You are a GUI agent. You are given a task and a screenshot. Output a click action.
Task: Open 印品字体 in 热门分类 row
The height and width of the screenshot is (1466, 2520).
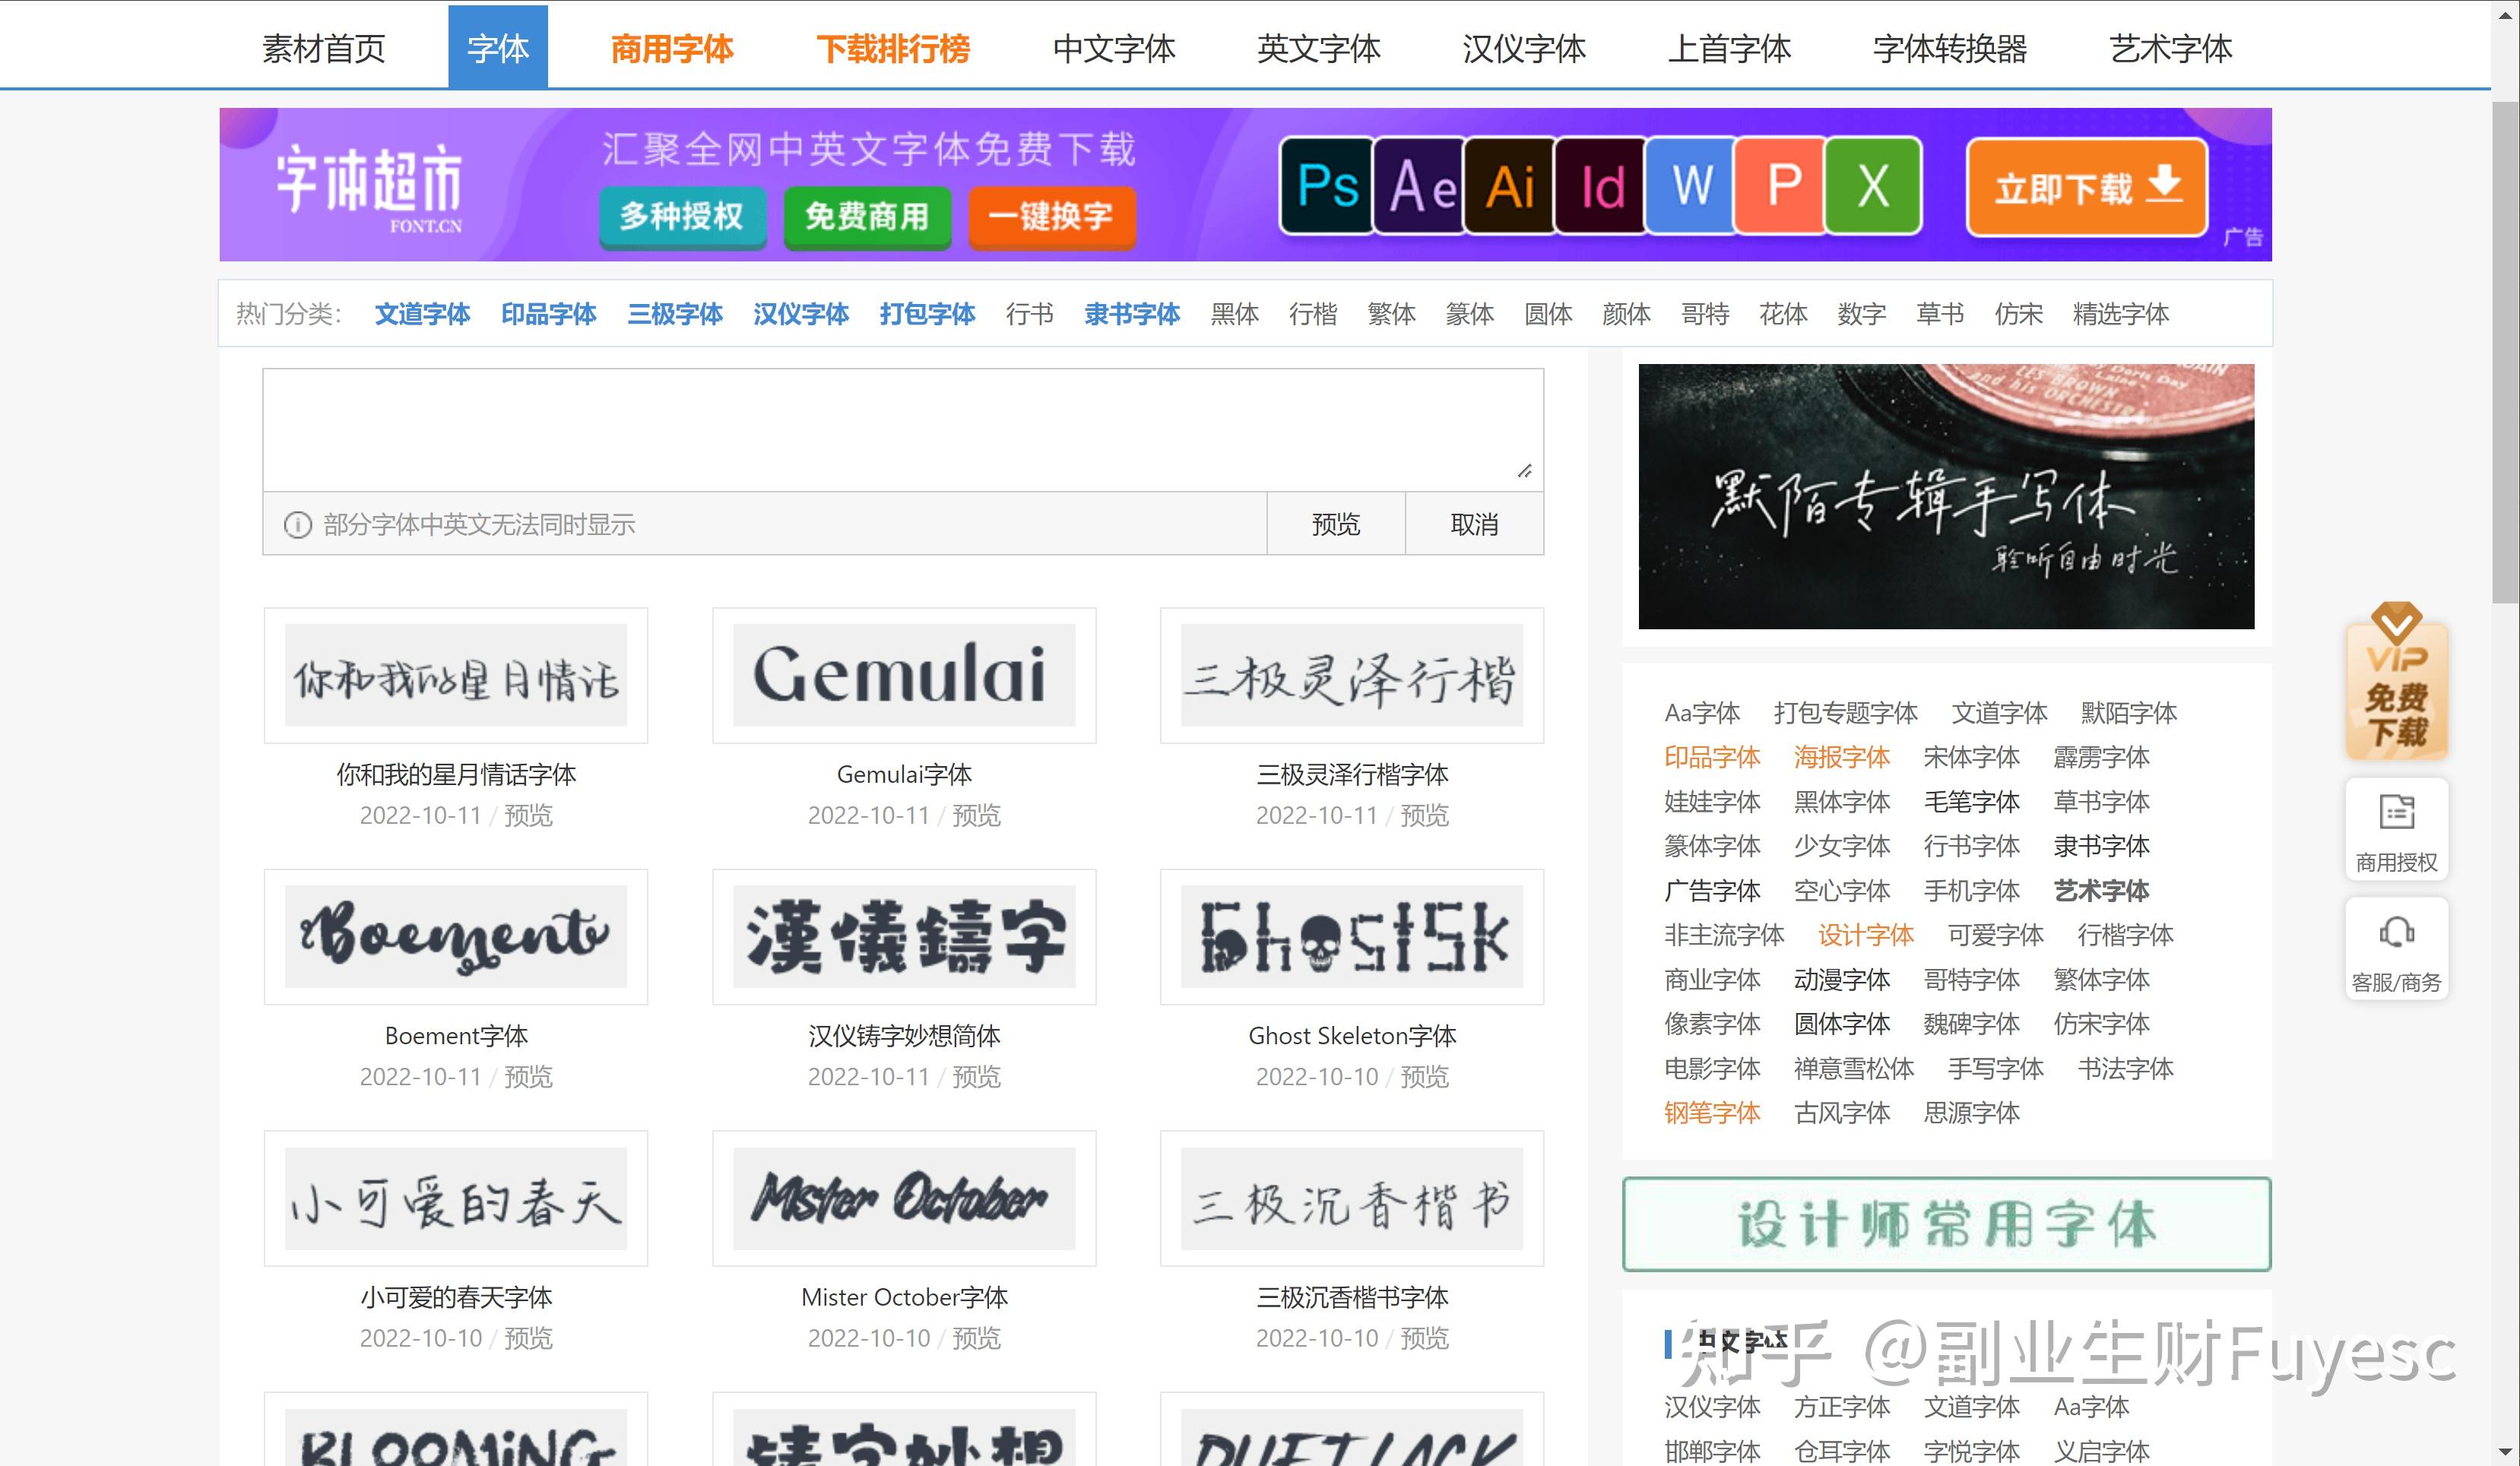pos(548,314)
